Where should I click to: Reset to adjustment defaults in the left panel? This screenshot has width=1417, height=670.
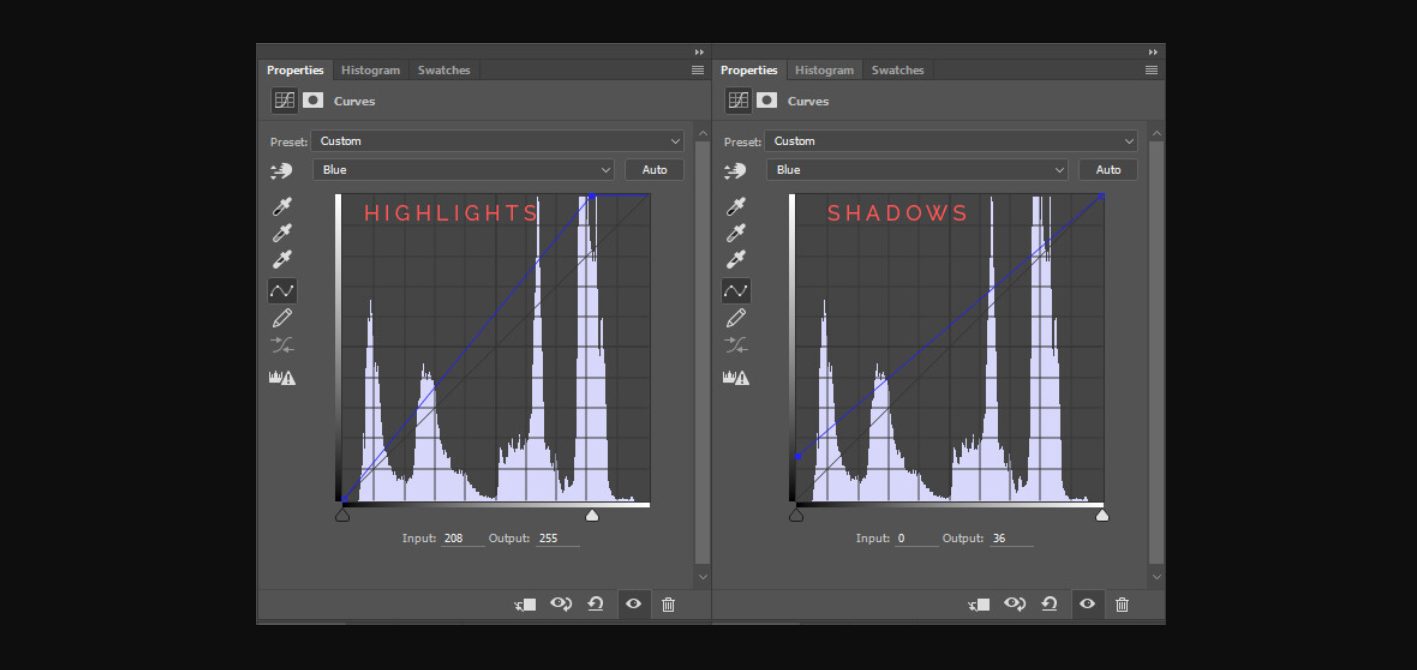click(596, 604)
